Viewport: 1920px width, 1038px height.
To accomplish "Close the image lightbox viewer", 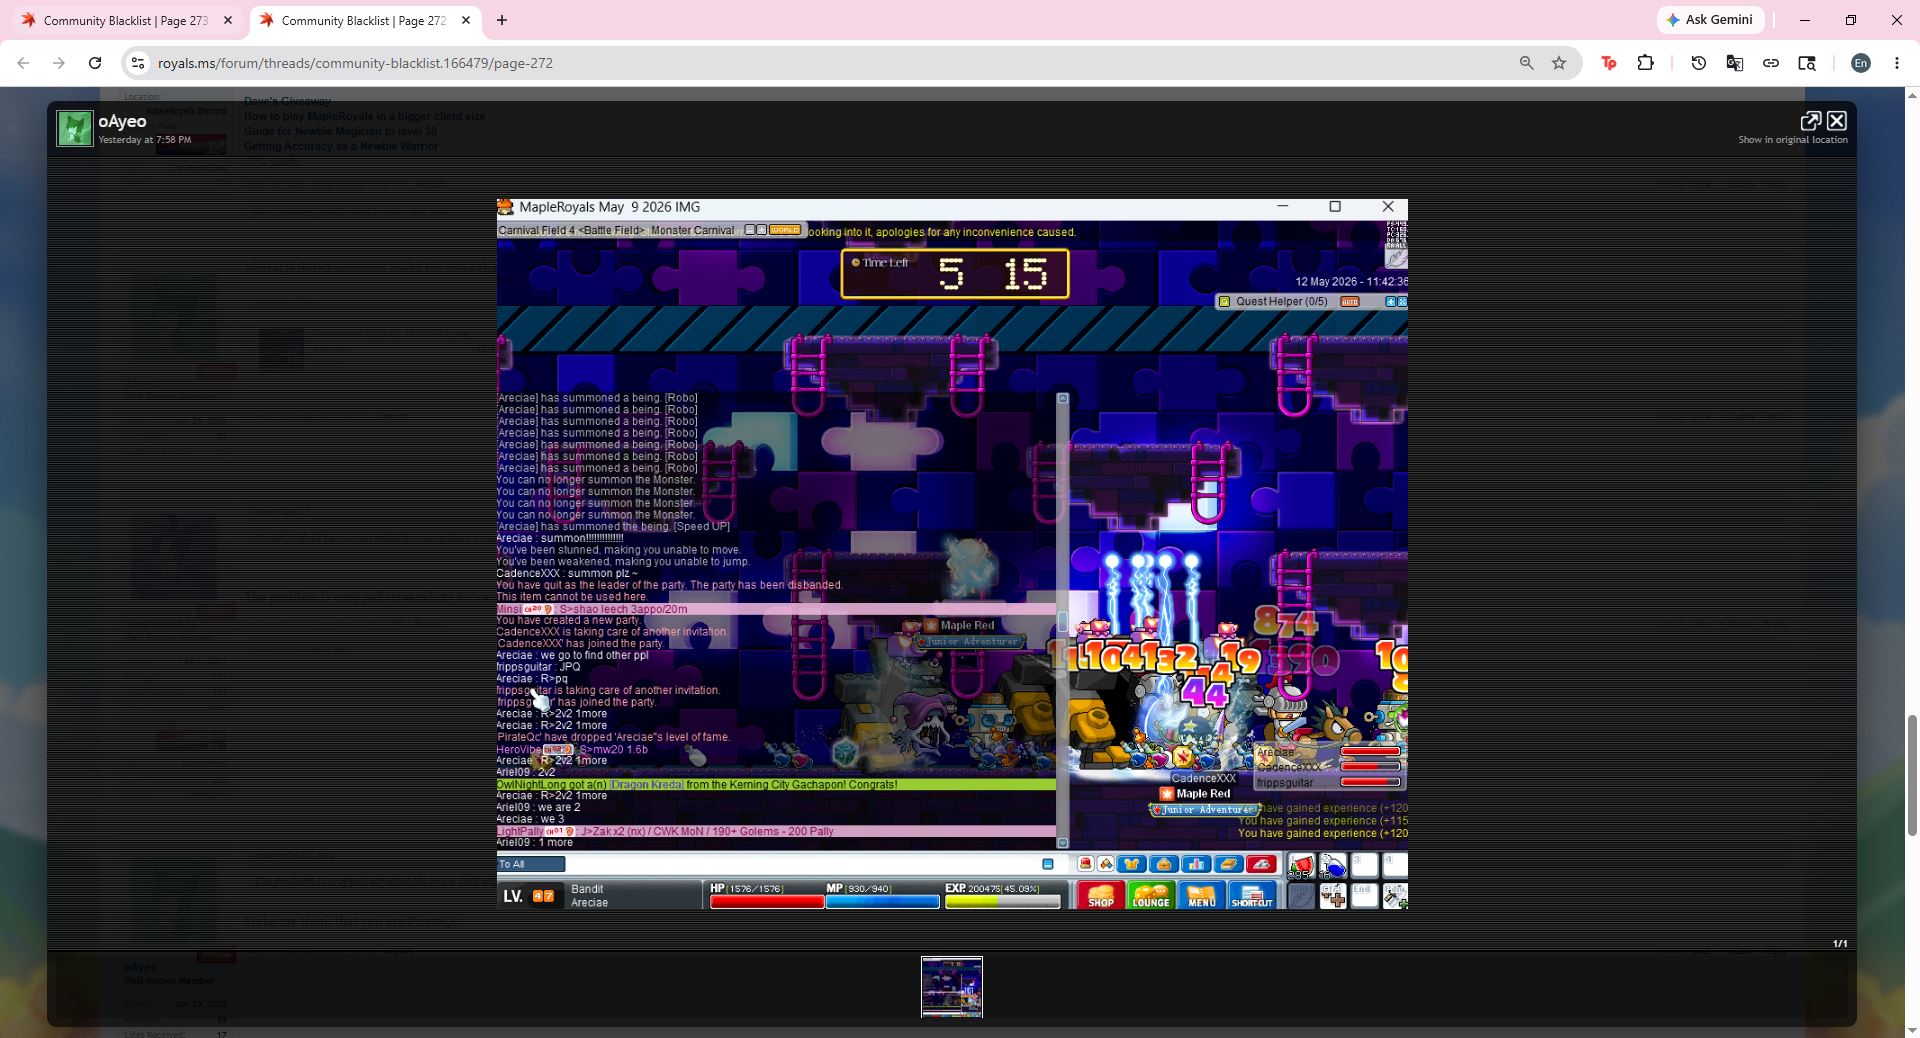I will [x=1837, y=121].
